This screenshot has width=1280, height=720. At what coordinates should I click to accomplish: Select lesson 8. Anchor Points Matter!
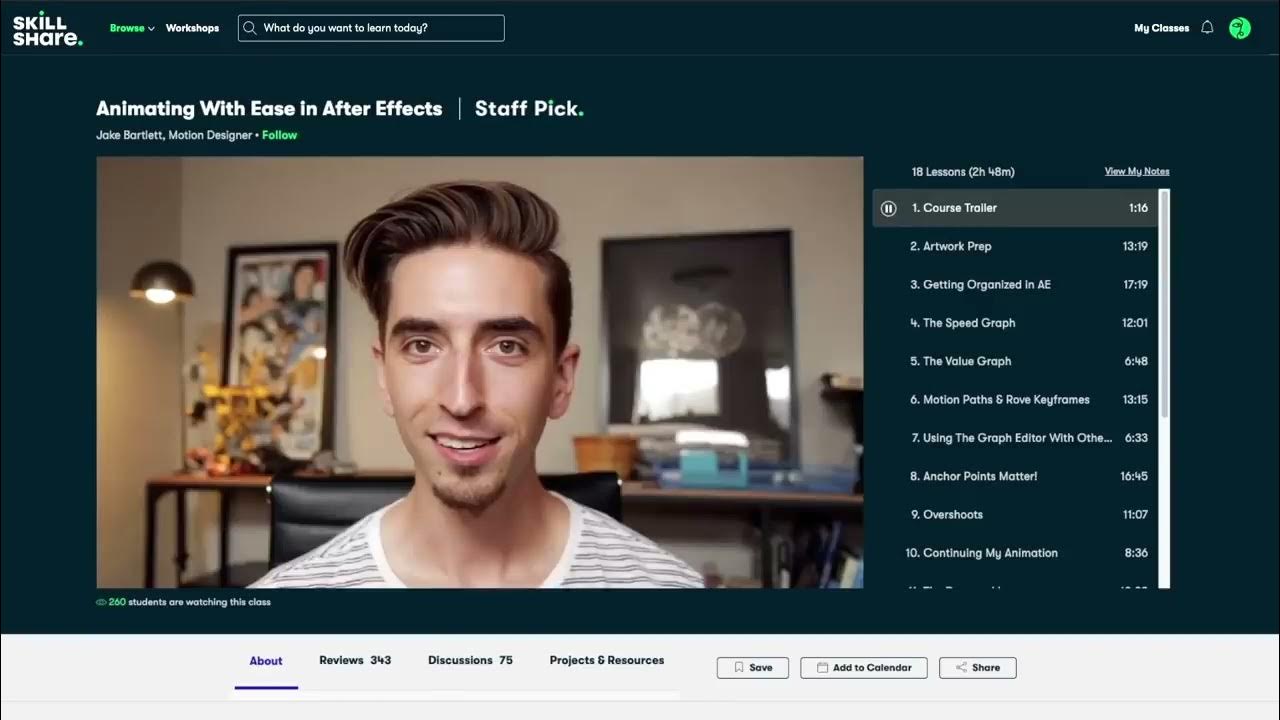click(x=1015, y=476)
